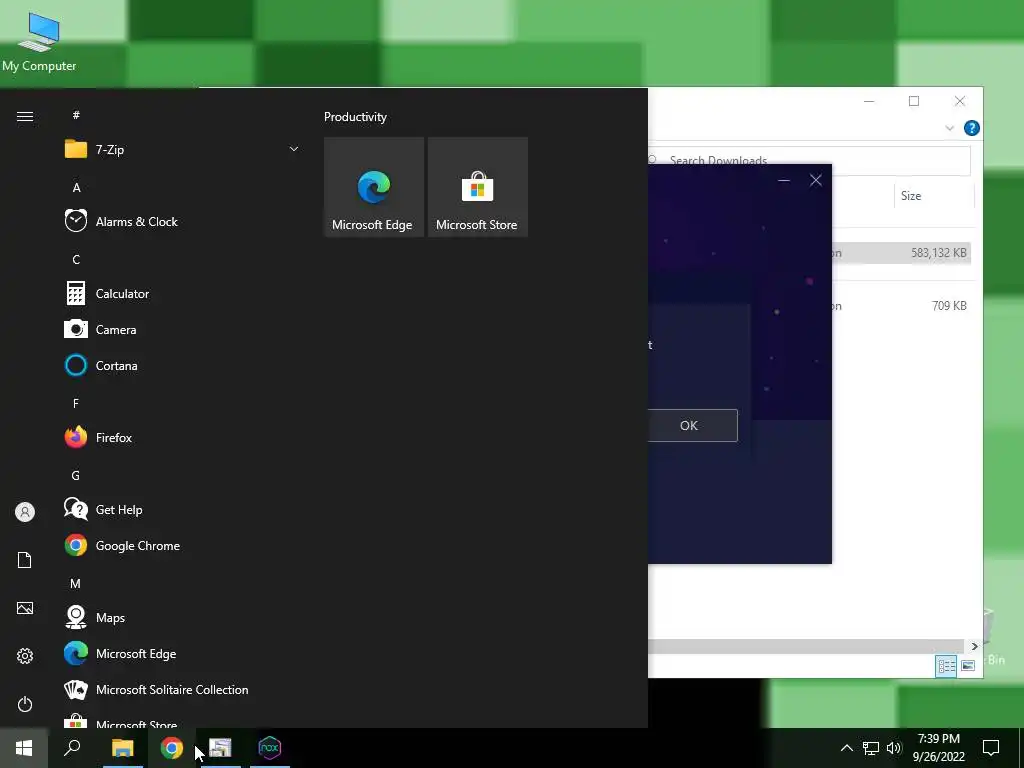Screen dimensions: 1024x768
Task: Click the M section header
Action: tap(76, 583)
